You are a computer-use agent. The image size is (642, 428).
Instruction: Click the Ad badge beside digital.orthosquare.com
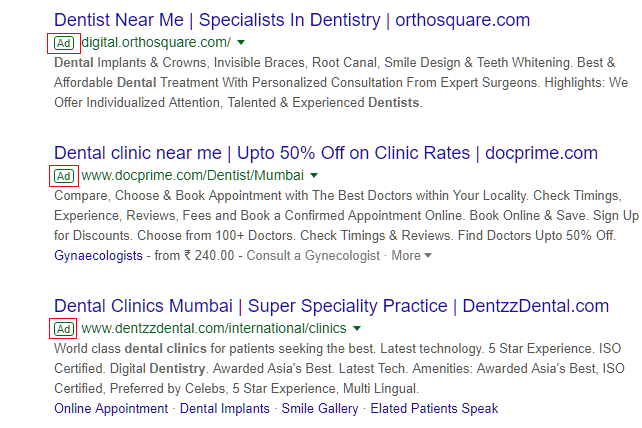click(64, 42)
